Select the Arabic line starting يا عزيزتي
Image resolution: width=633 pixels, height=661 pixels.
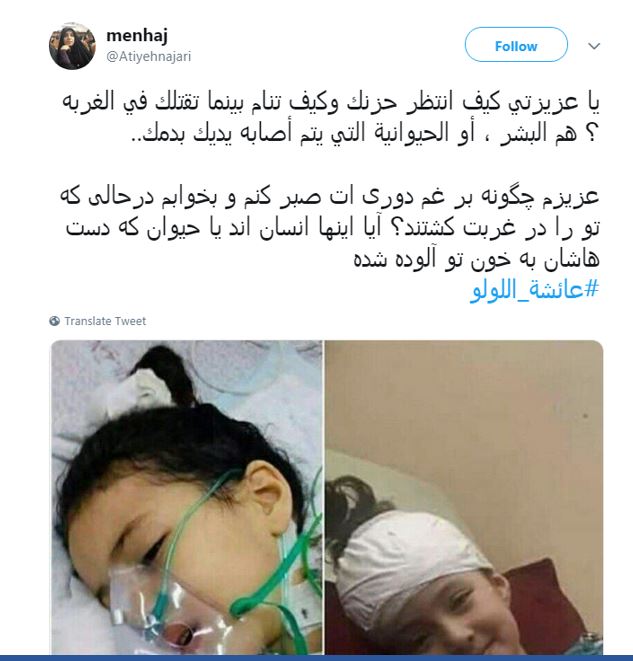(331, 102)
